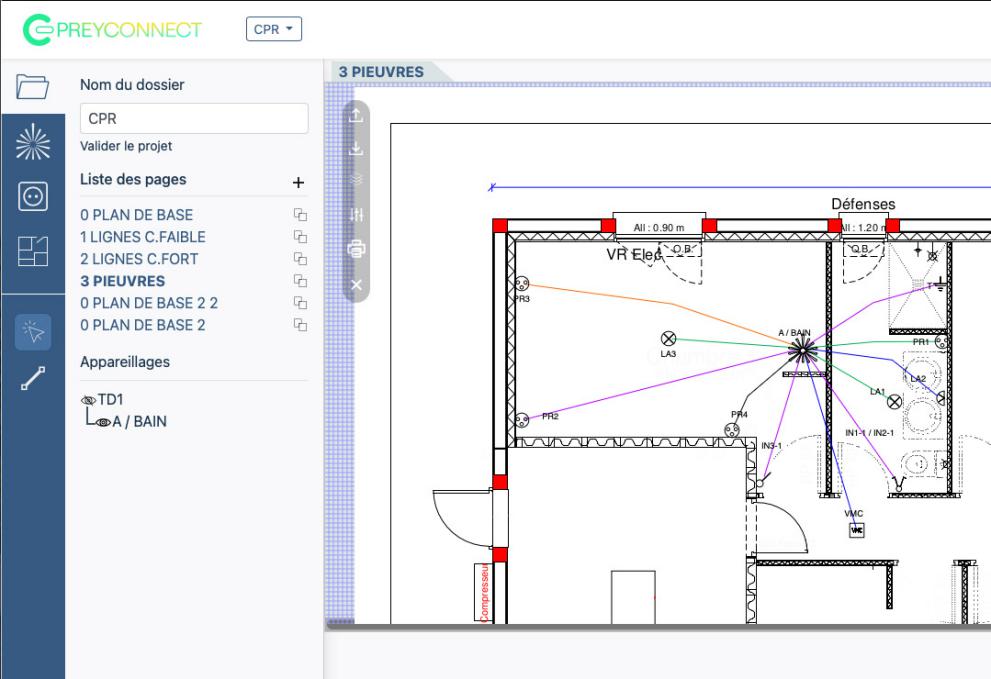This screenshot has height=679, width=991.
Task: Select the starburst junction box tool
Action: point(33,142)
